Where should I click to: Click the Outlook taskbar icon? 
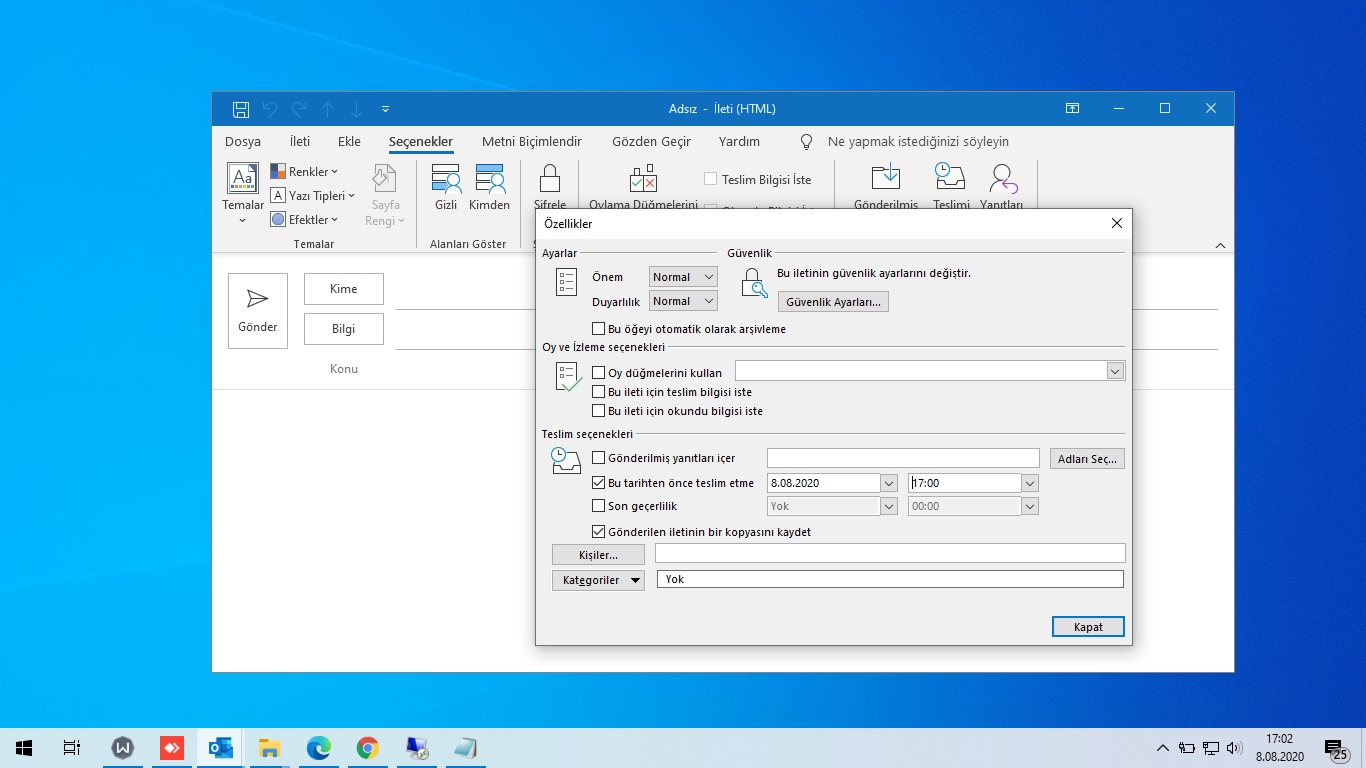220,748
